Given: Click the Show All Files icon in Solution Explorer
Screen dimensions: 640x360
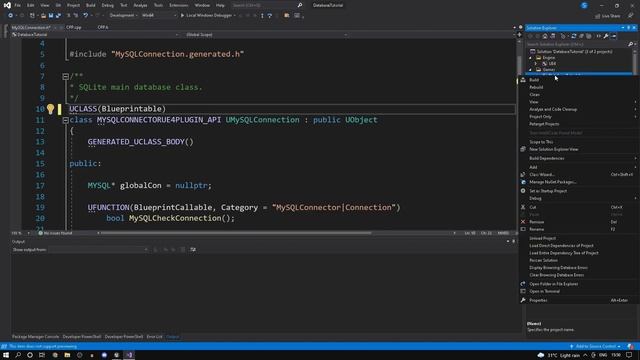Looking at the screenshot, I should 589,36.
